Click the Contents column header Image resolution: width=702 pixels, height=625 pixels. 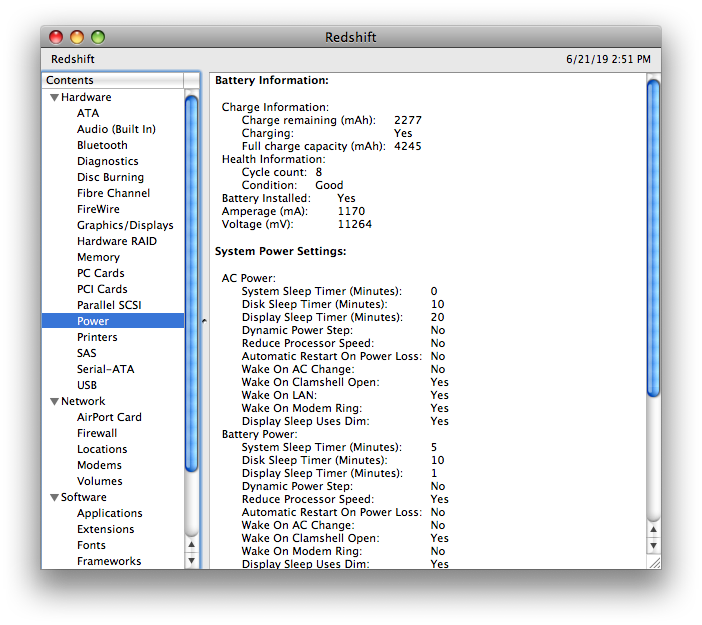[113, 80]
